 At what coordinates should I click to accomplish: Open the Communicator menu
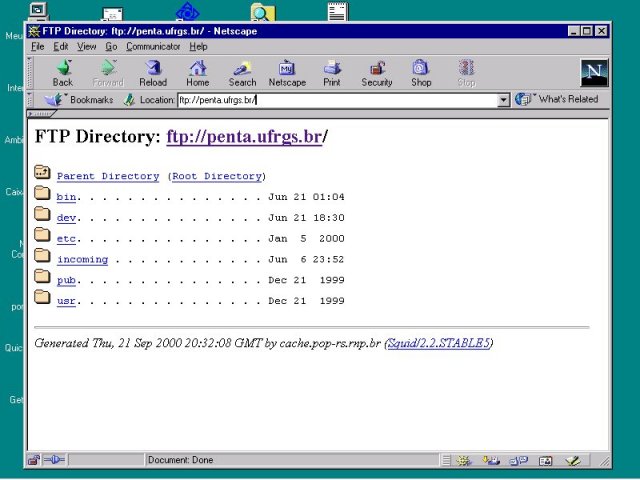pos(153,47)
